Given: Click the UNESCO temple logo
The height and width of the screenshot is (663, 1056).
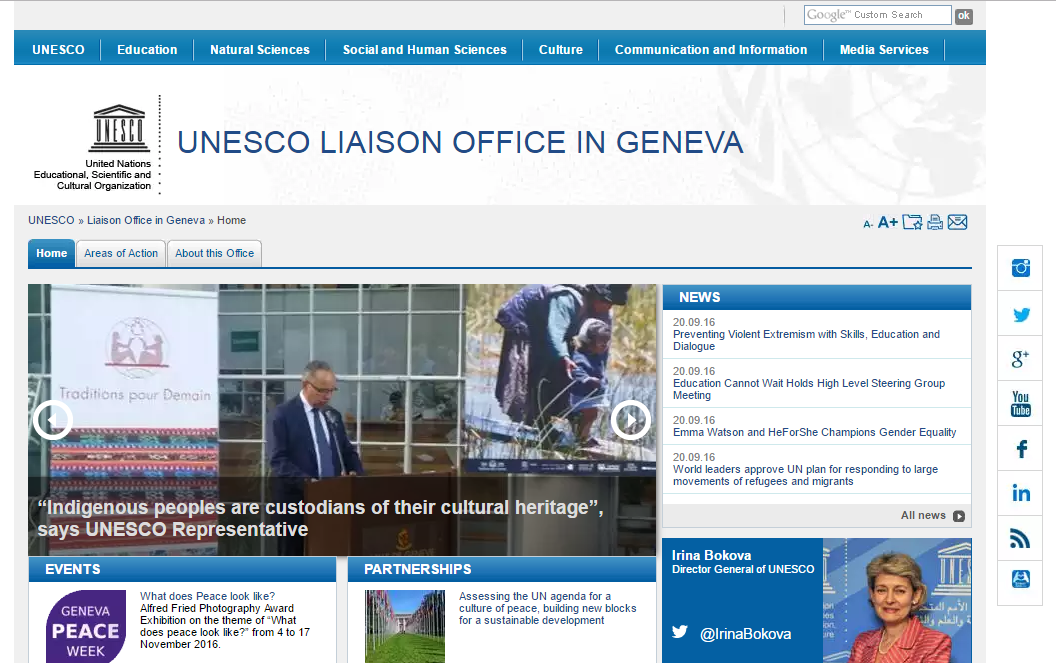Looking at the screenshot, I should coord(119,128).
